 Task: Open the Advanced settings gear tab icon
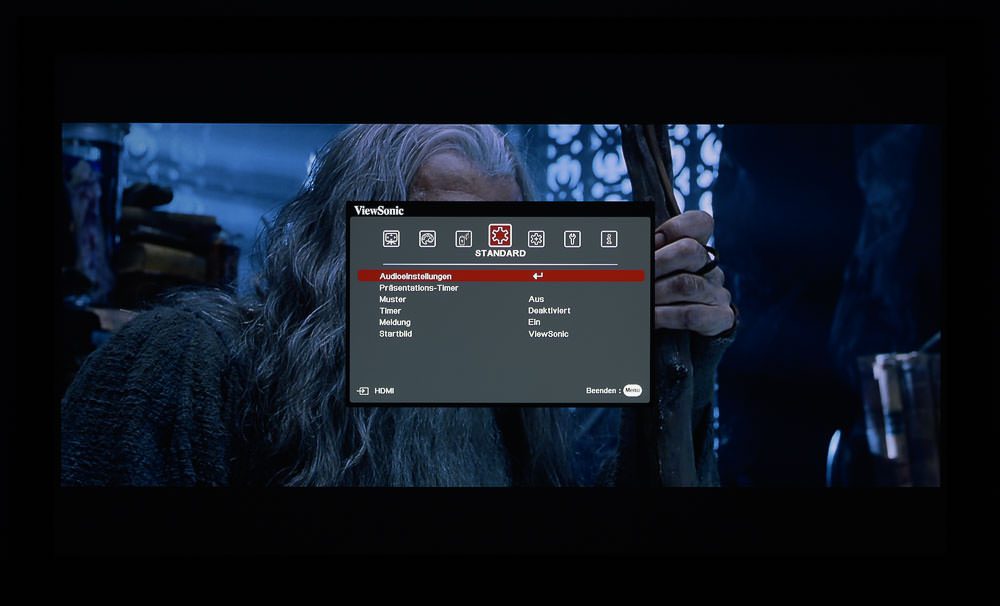point(536,239)
